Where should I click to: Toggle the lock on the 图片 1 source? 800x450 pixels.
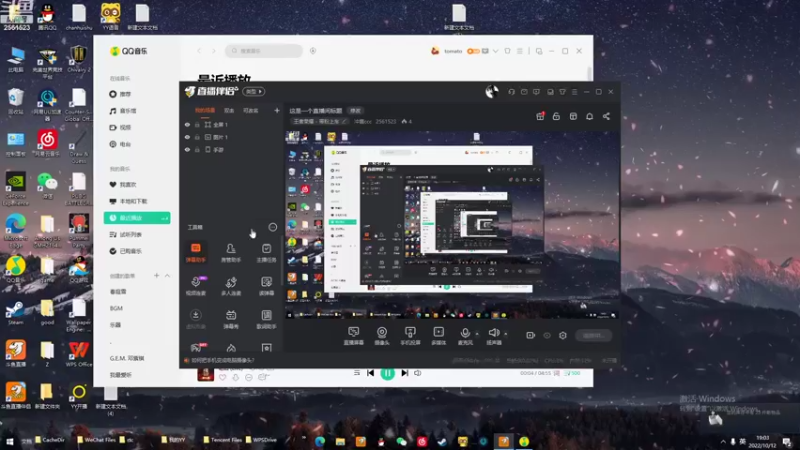click(x=197, y=137)
